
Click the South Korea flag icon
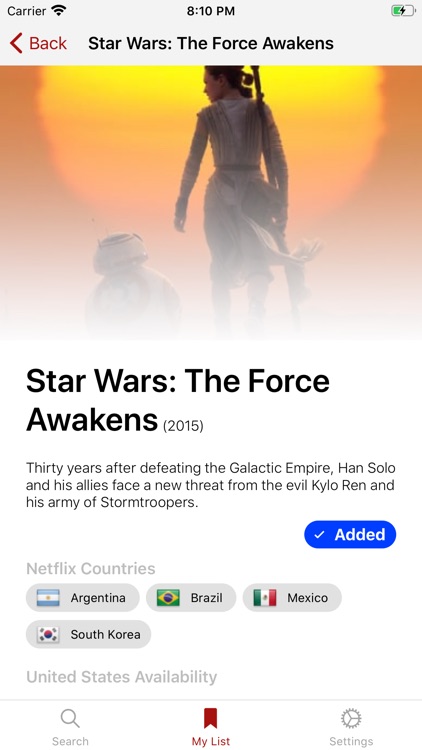coord(48,634)
